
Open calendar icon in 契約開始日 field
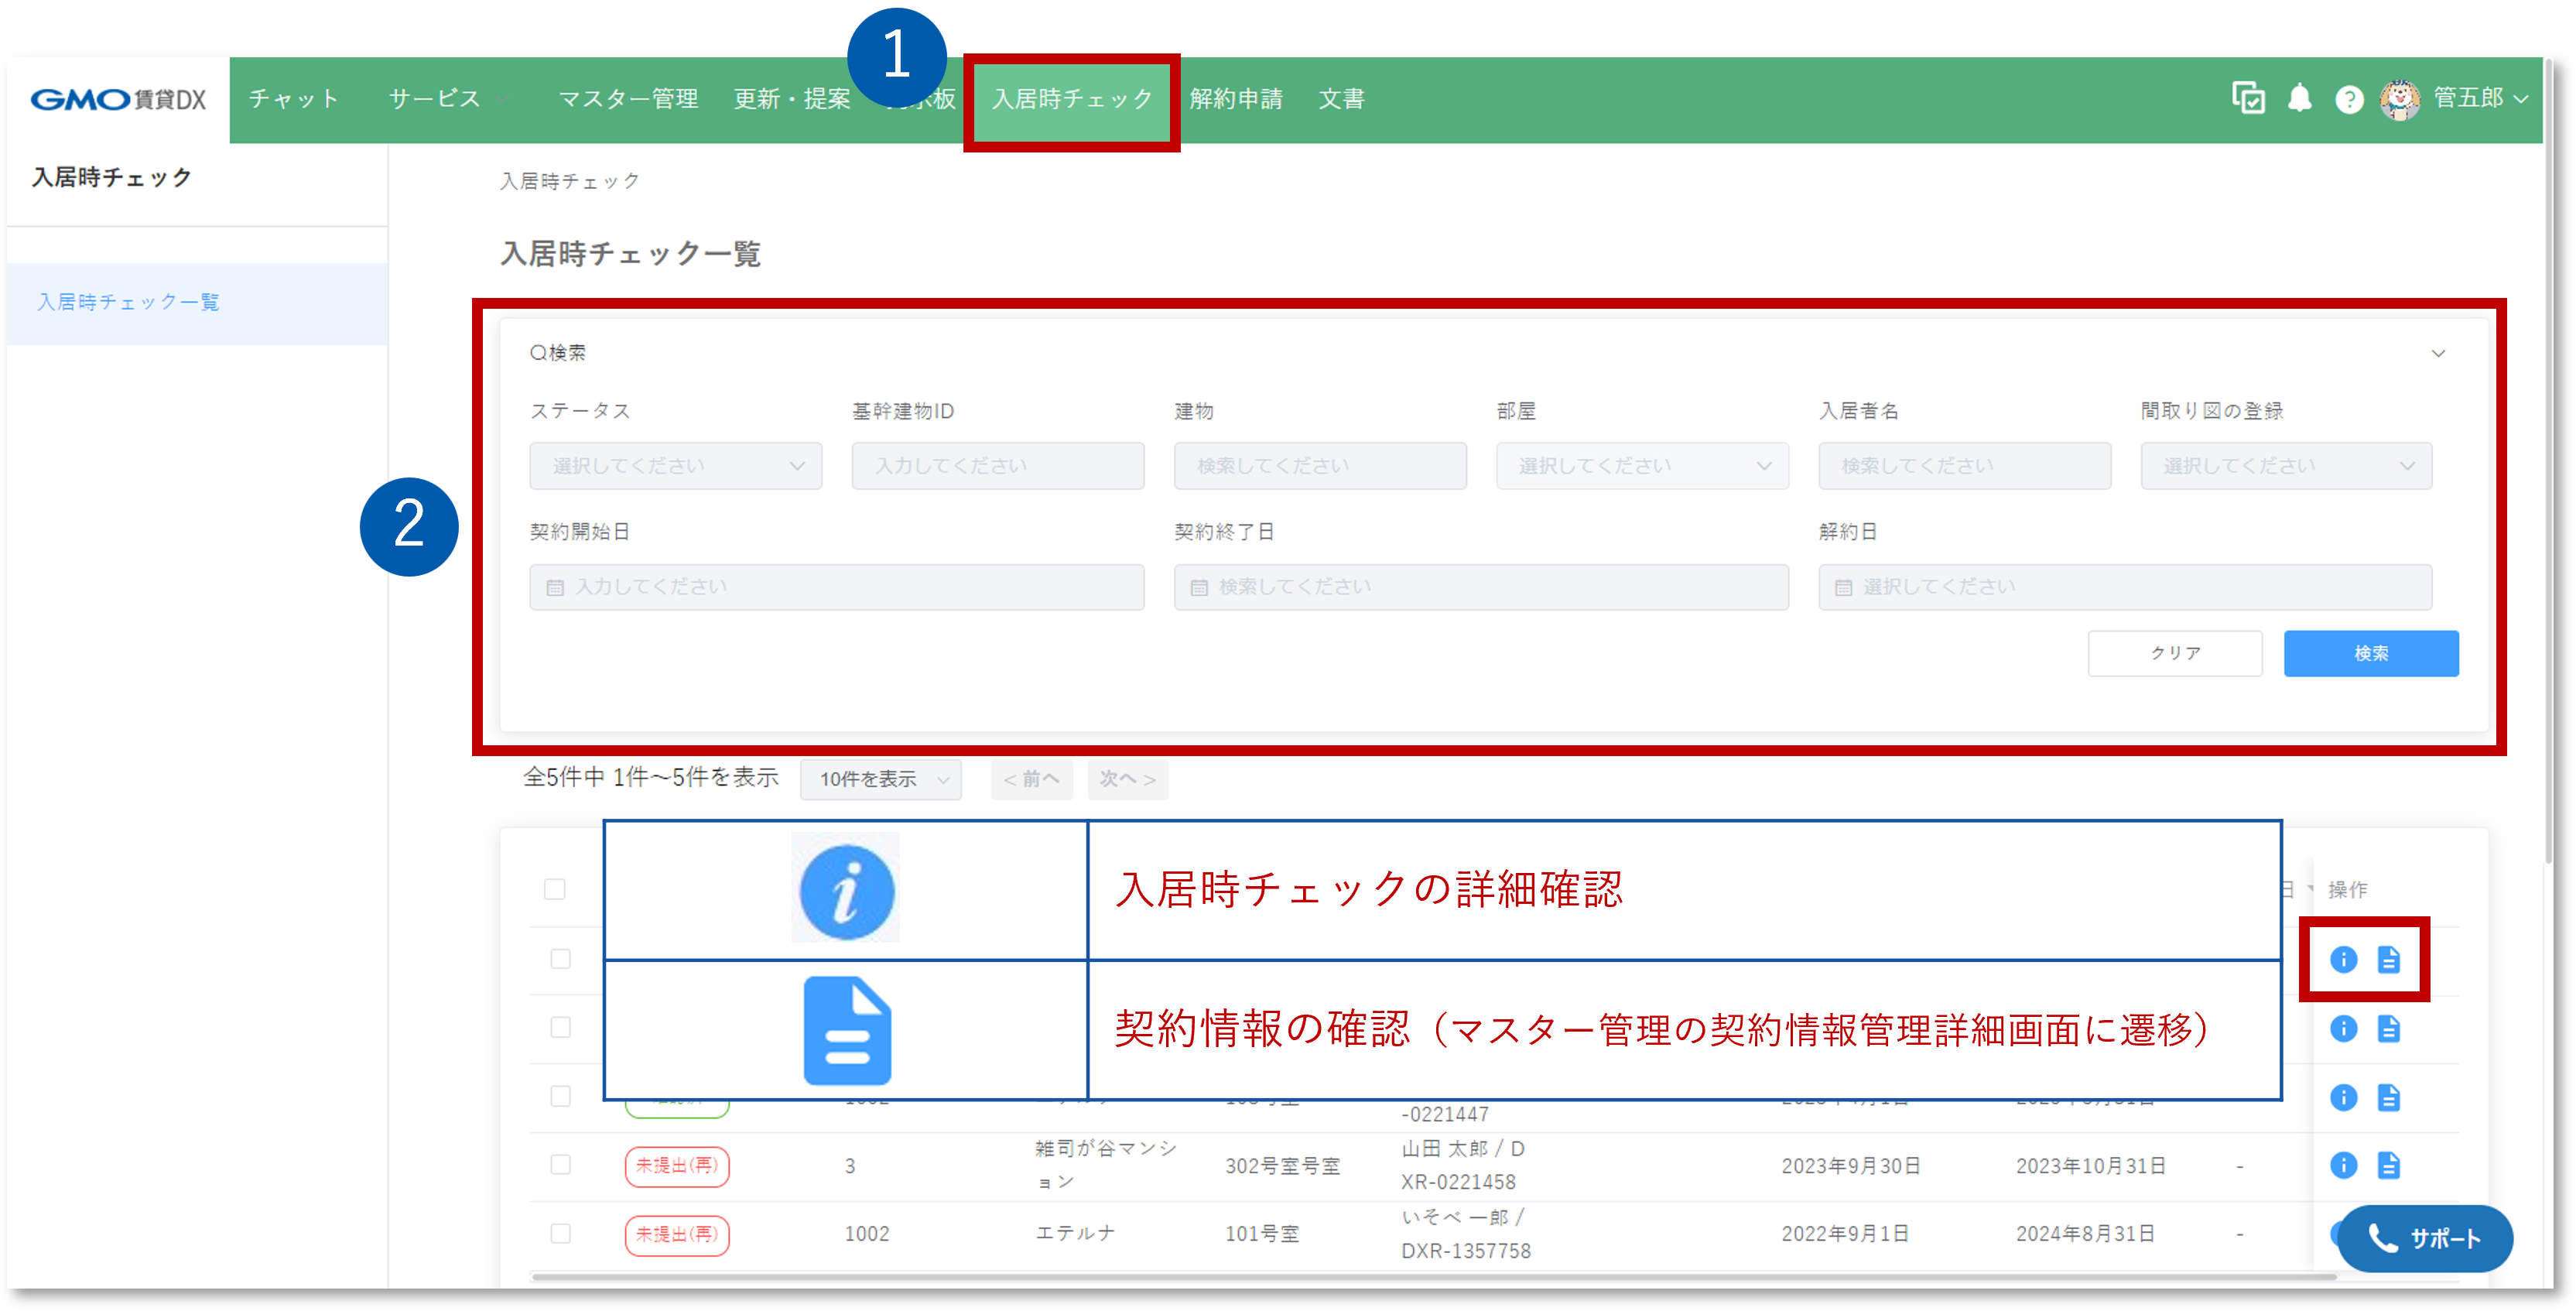[x=556, y=587]
